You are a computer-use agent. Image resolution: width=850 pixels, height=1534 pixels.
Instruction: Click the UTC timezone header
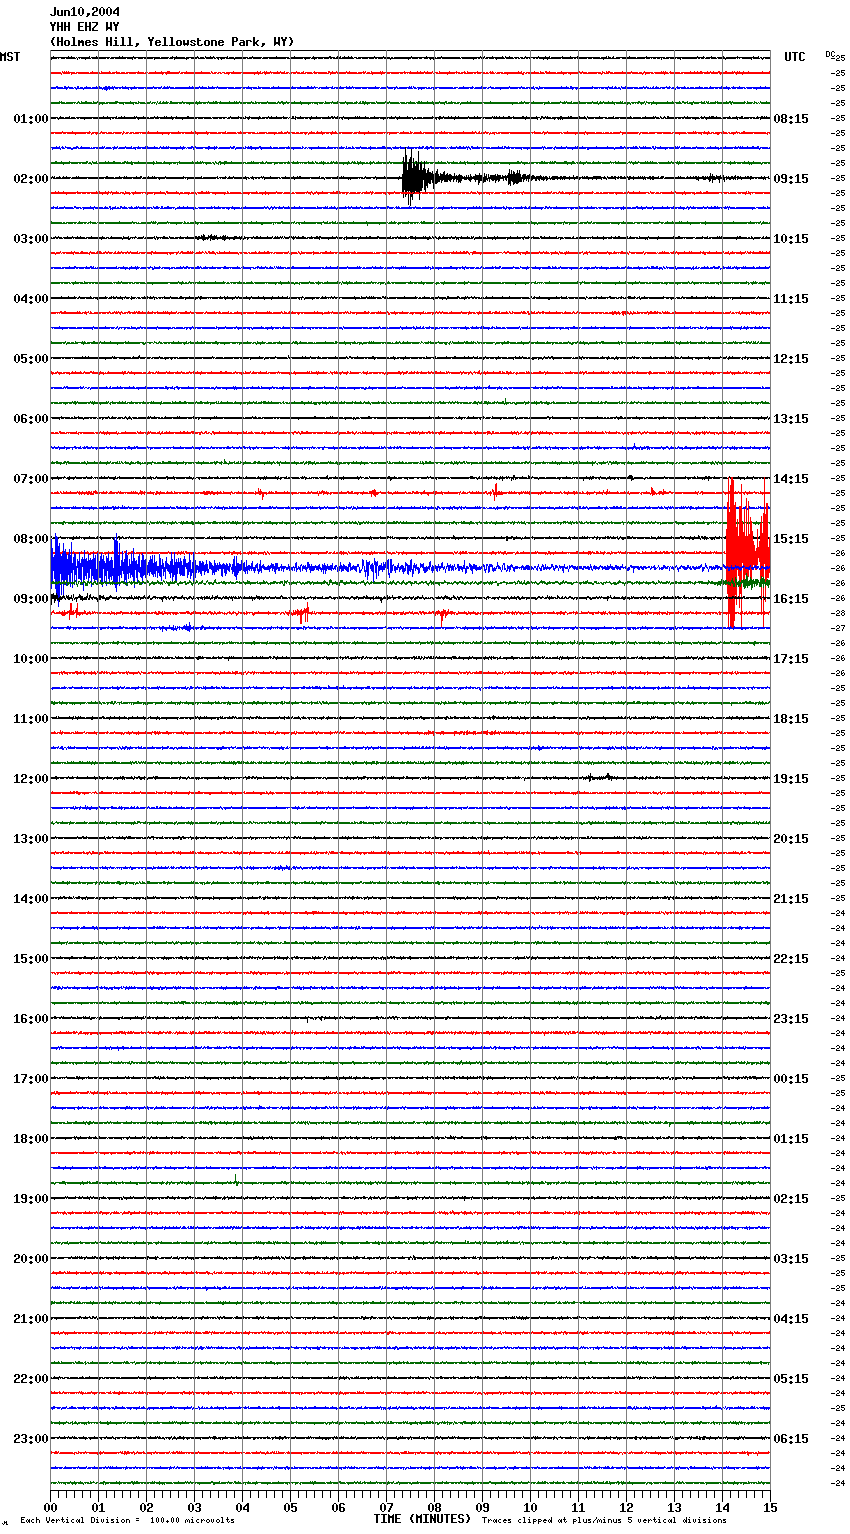point(795,57)
